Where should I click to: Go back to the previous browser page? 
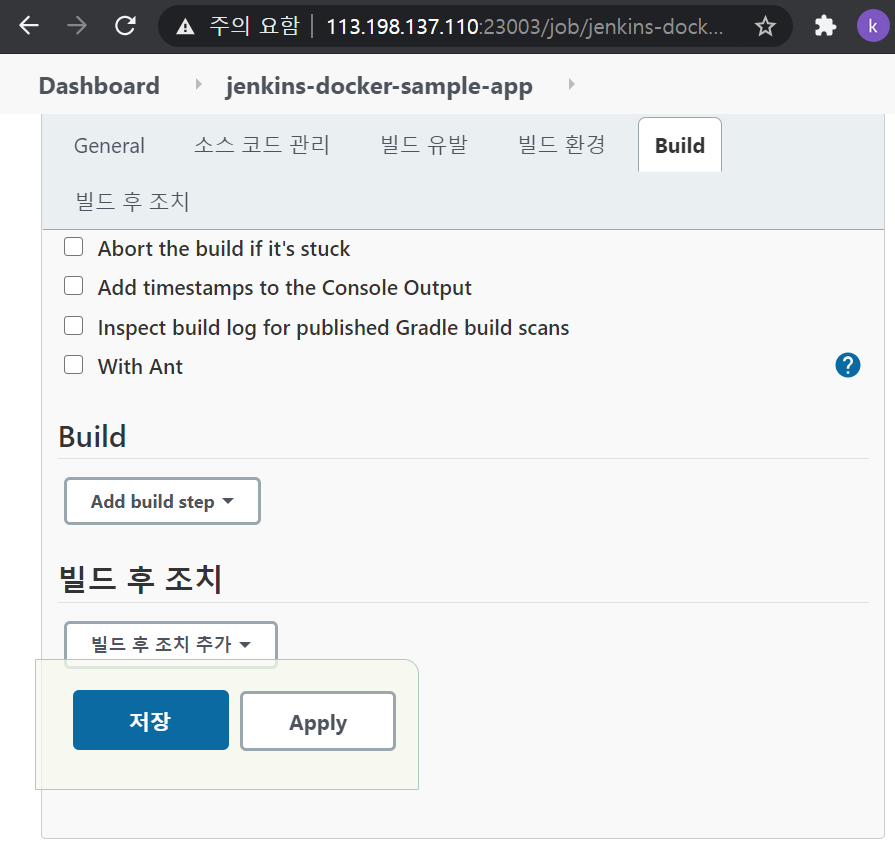click(x=29, y=26)
